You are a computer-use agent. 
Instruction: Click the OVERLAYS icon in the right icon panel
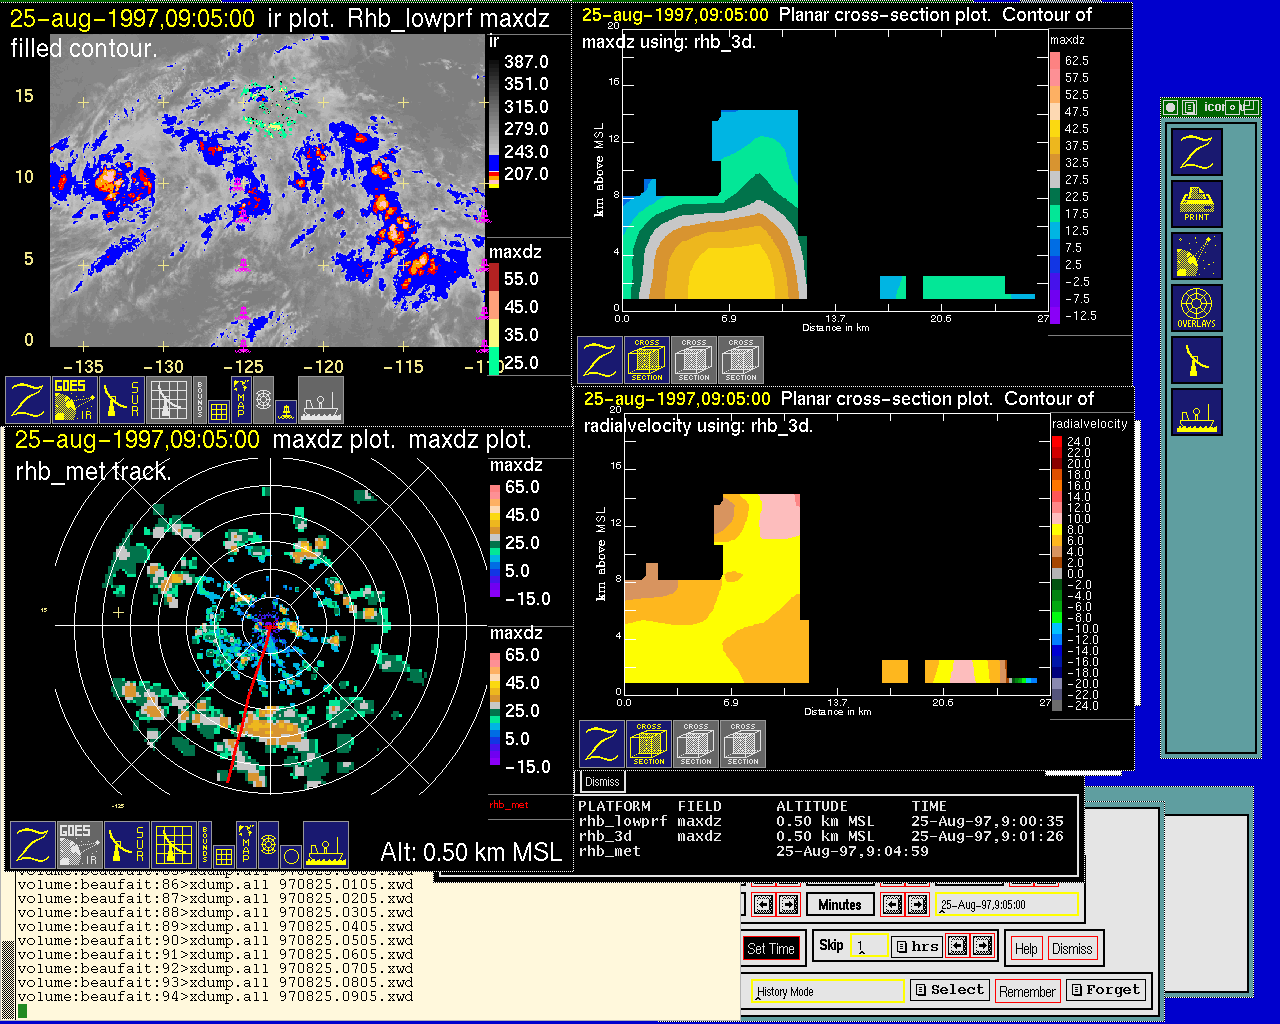coord(1197,309)
